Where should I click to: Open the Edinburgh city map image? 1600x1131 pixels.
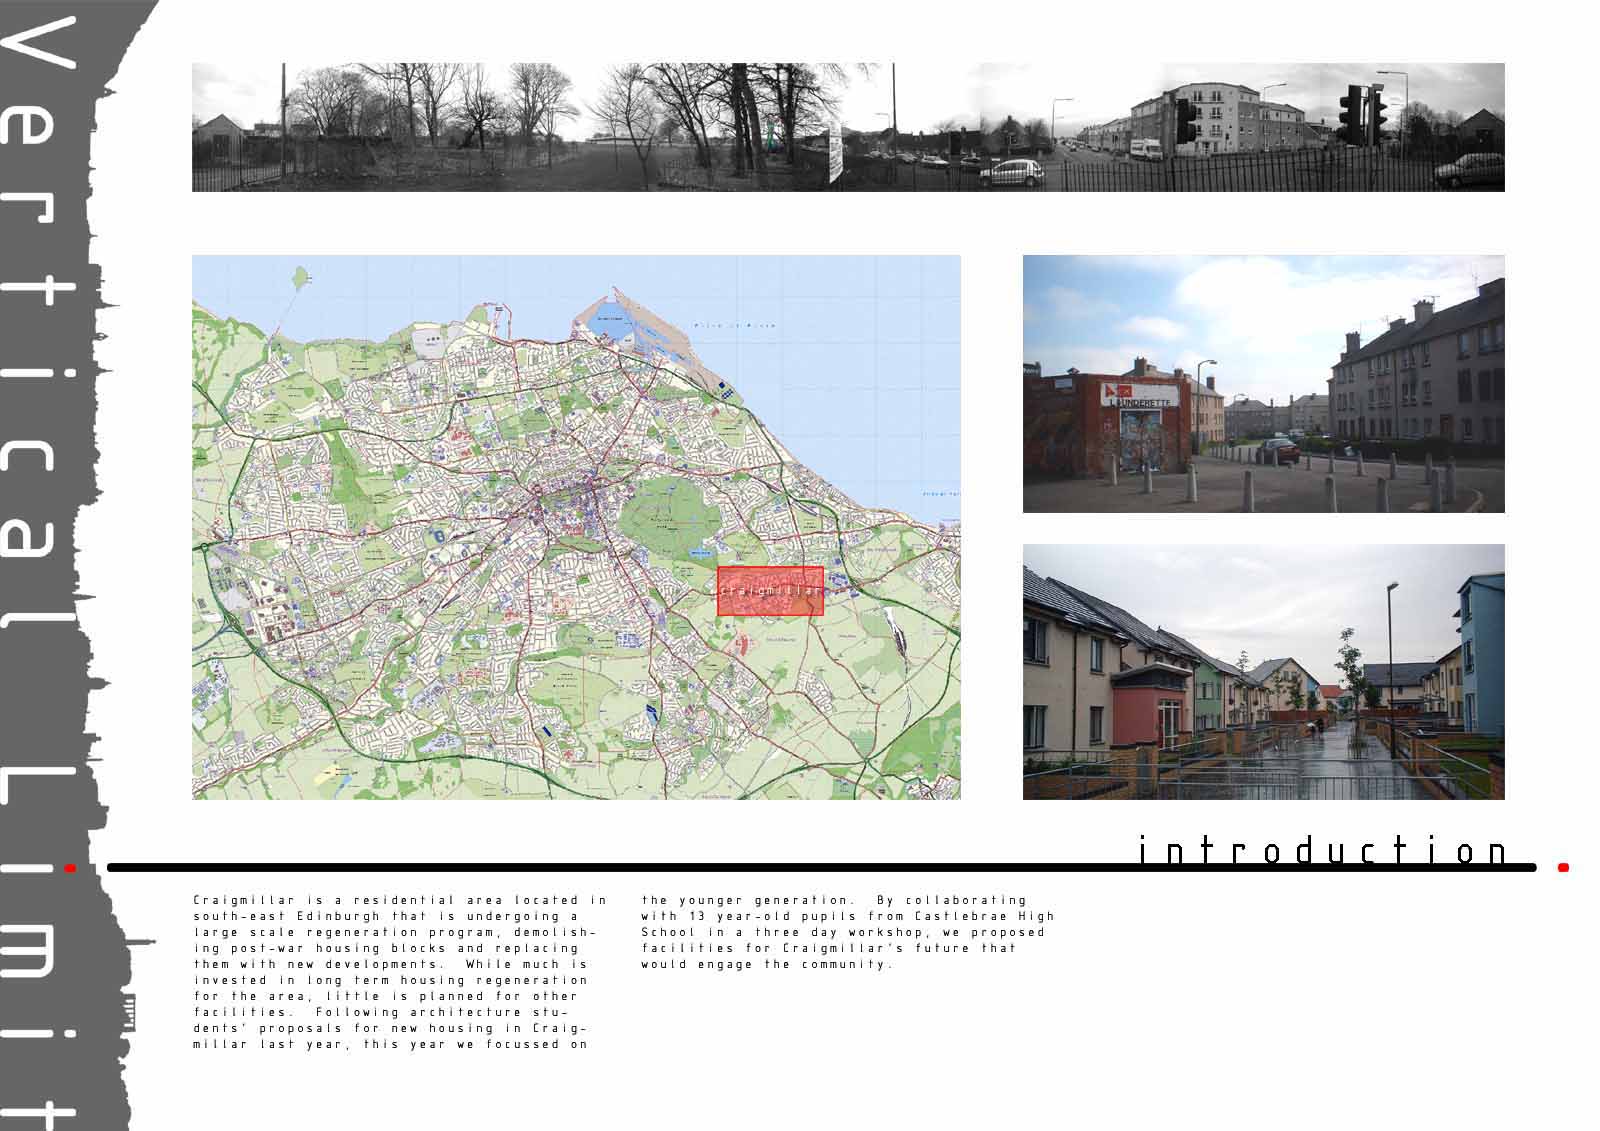point(576,527)
